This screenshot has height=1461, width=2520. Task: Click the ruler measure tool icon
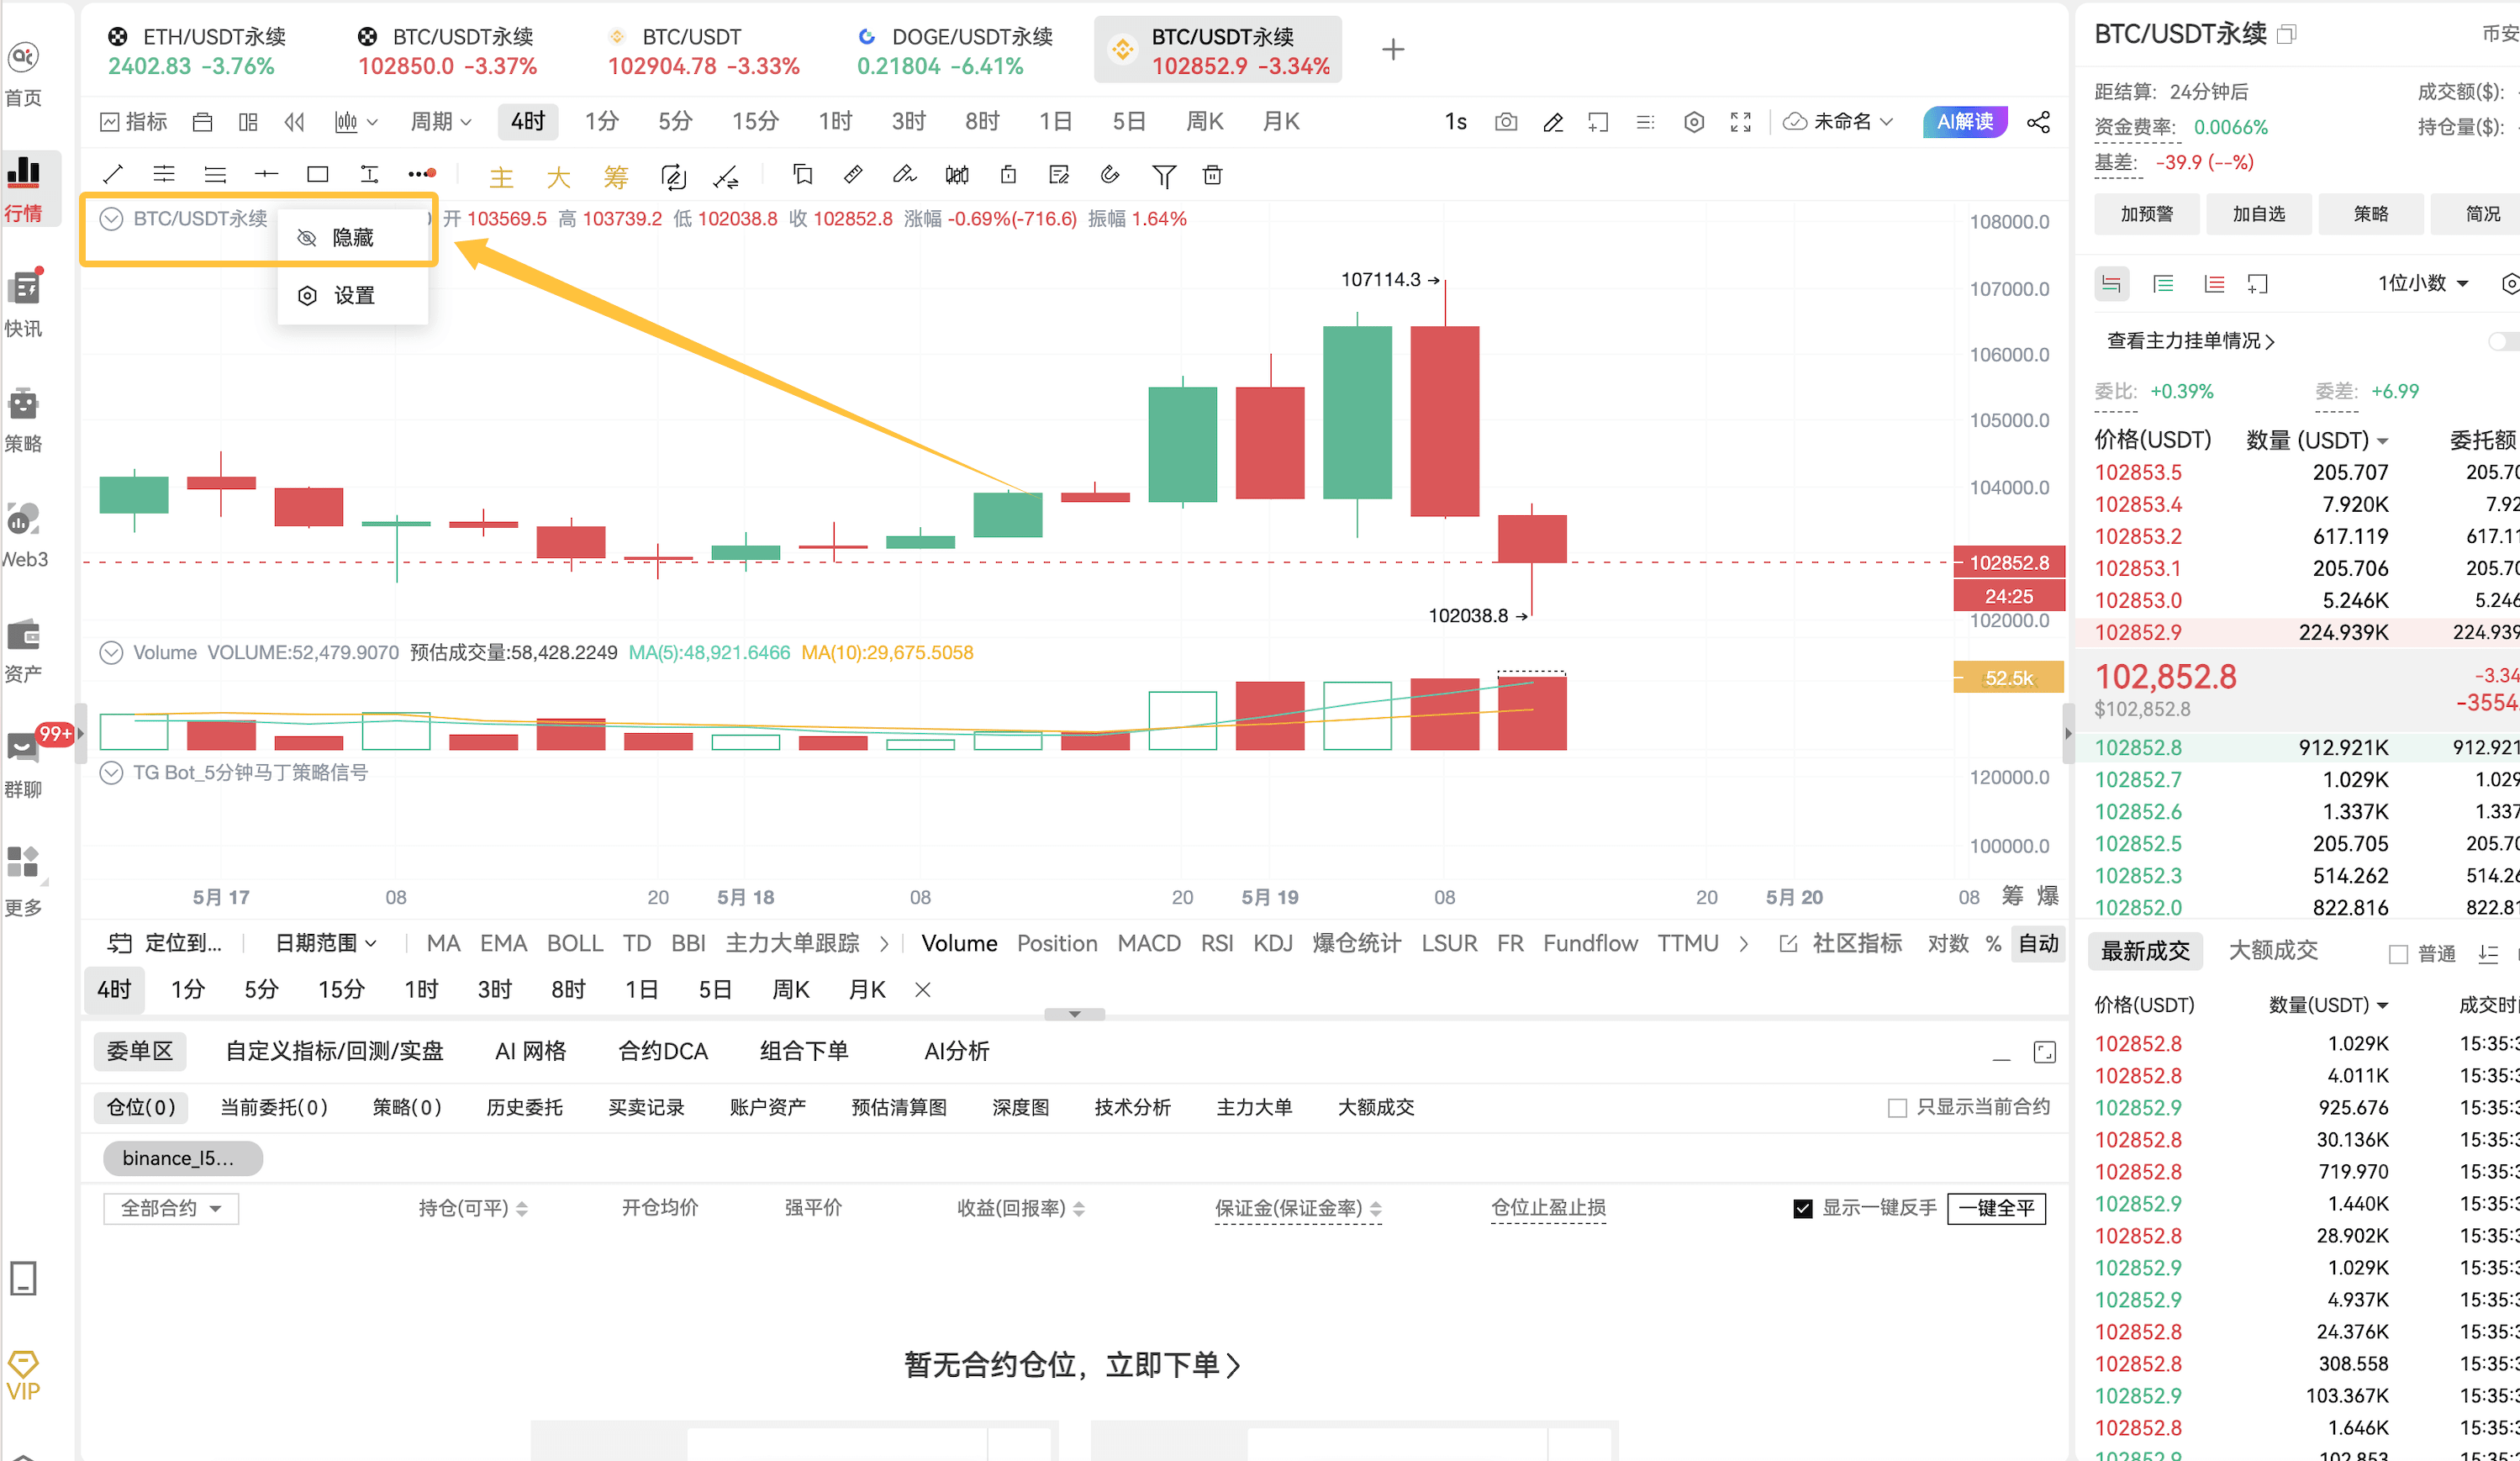coord(853,175)
